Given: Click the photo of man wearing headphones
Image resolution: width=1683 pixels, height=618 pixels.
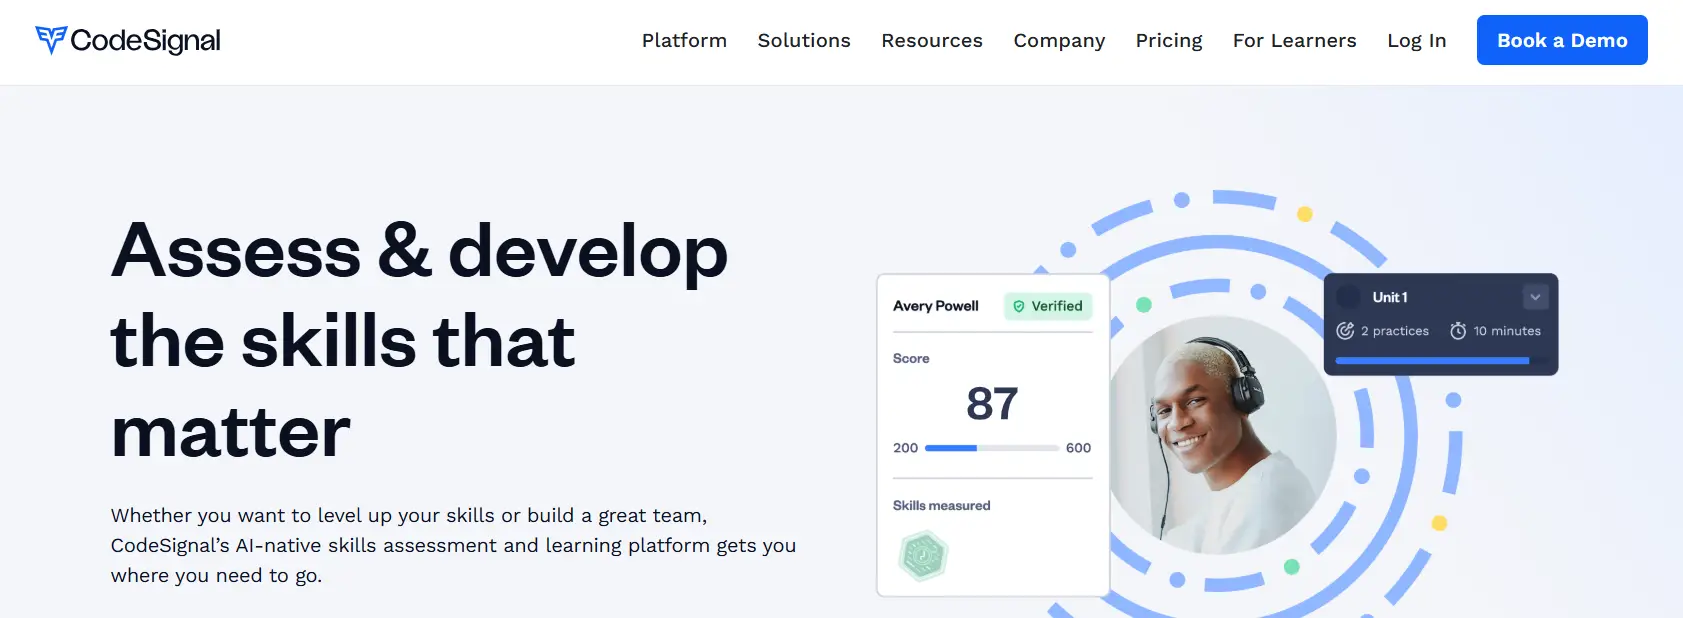Looking at the screenshot, I should 1223,436.
